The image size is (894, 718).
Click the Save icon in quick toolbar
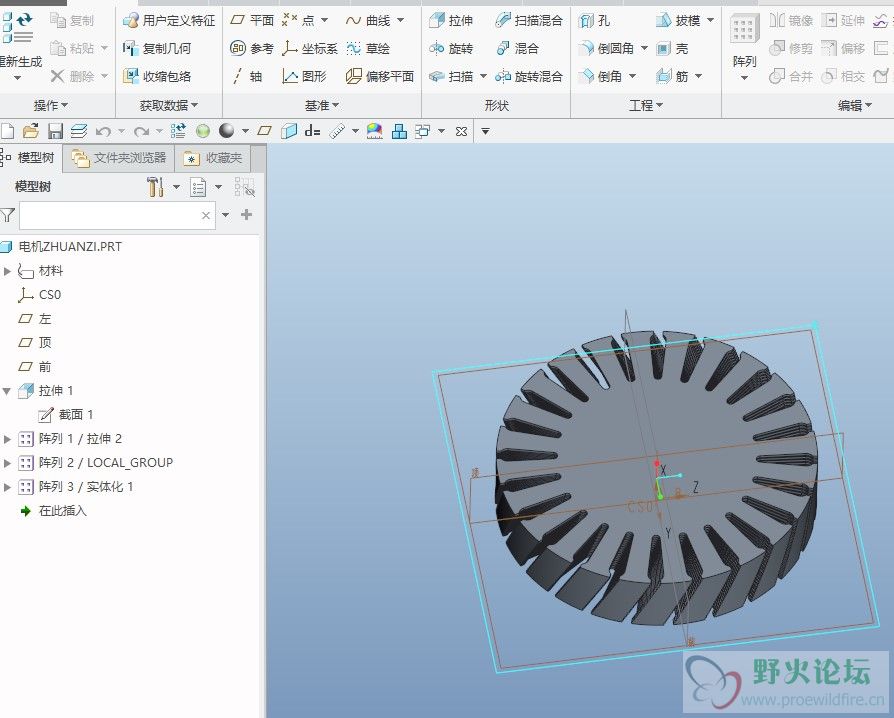(55, 132)
